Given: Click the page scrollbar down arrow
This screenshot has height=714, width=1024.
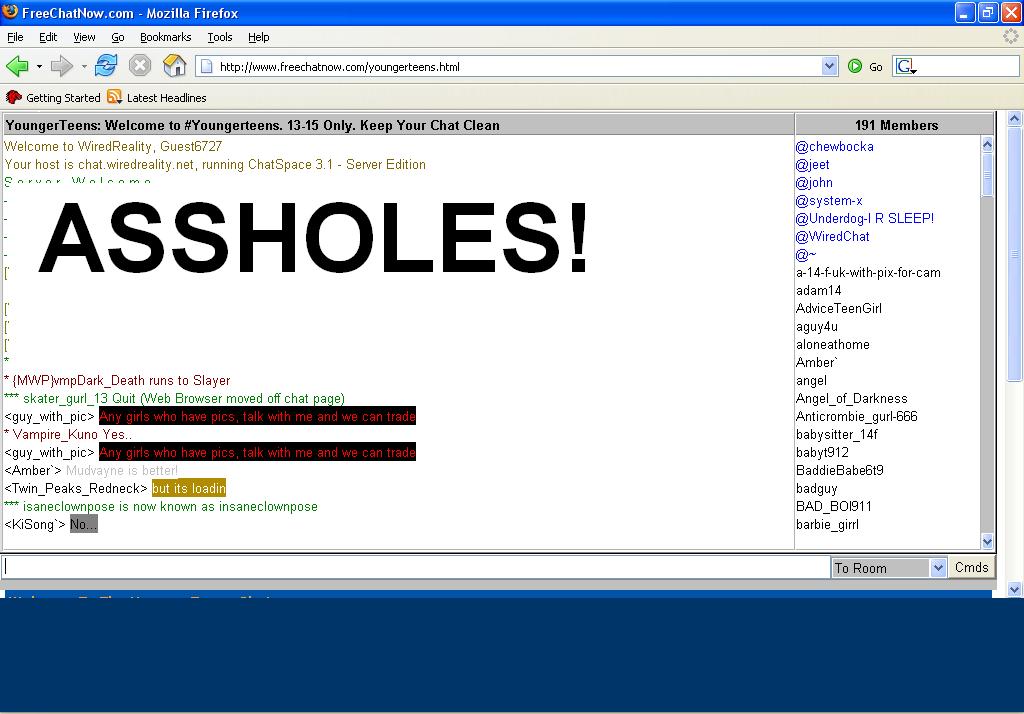Looking at the screenshot, I should (x=1014, y=589).
